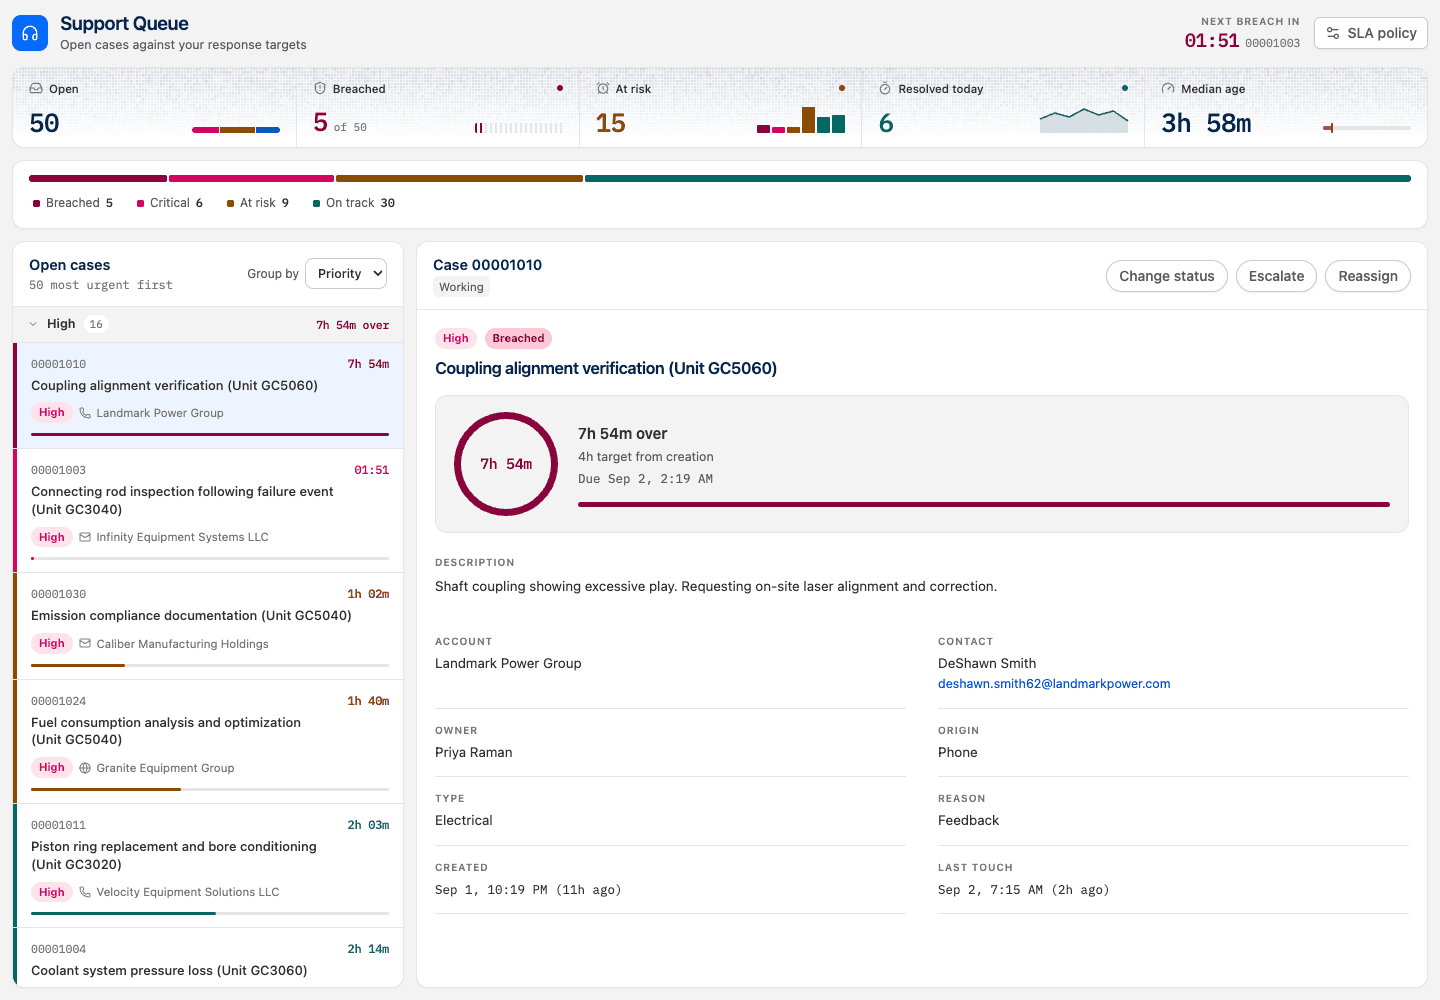Click the Median age gauge icon
The image size is (1440, 1000).
pos(1168,89)
